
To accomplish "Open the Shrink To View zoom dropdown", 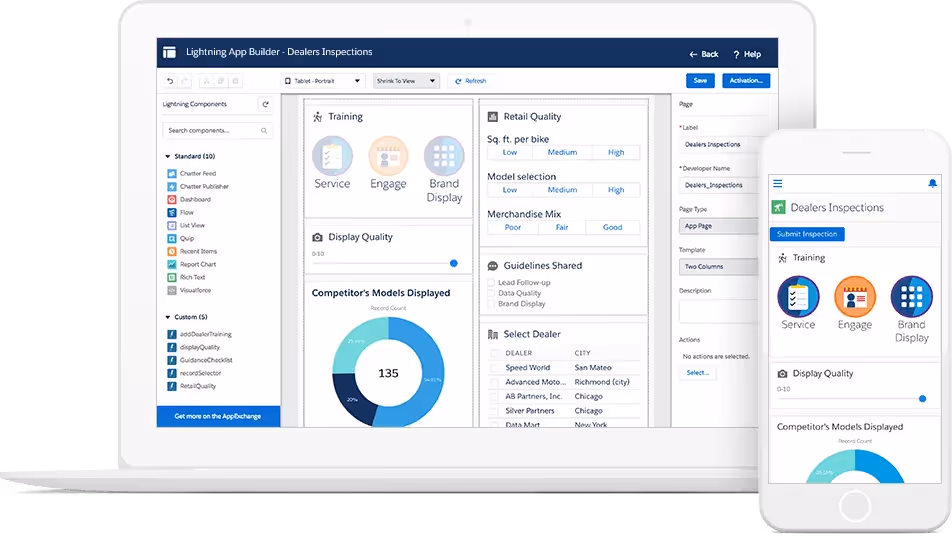I will click(x=406, y=81).
